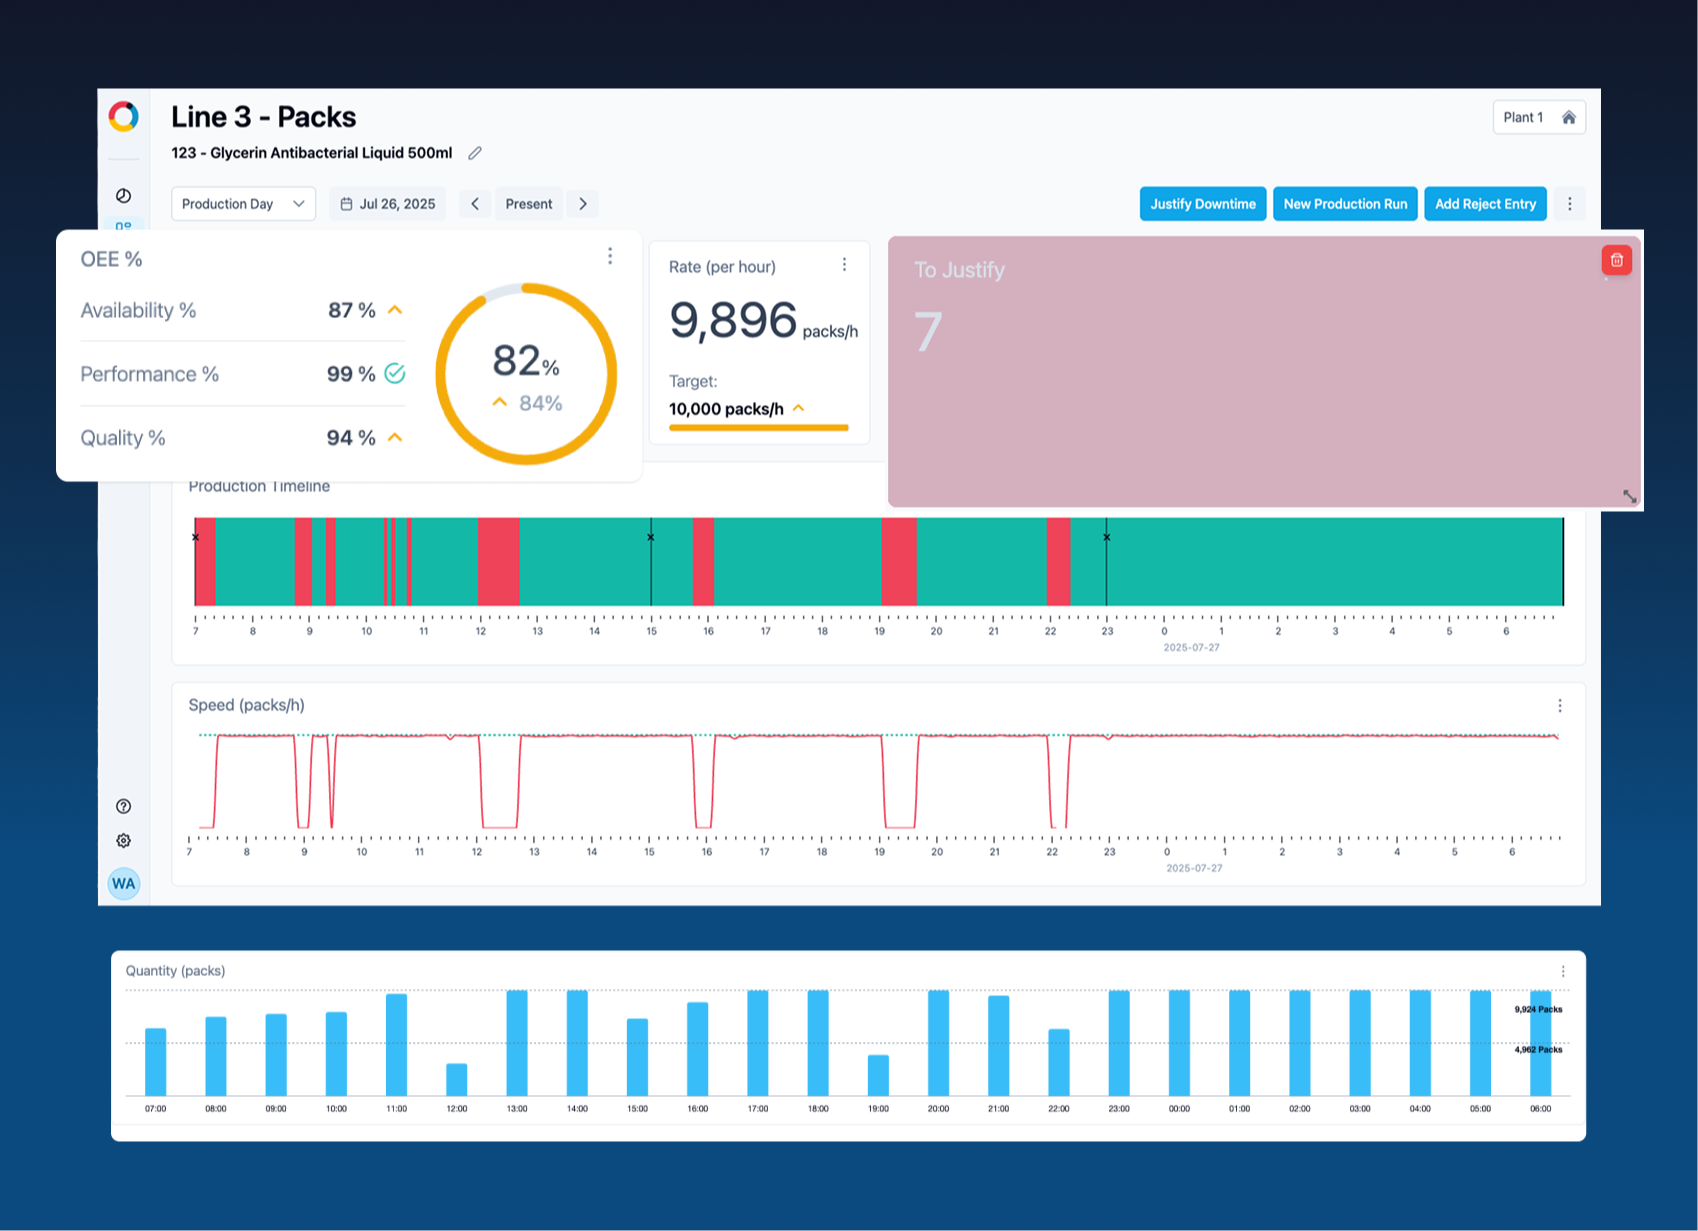
Task: Open settings gear in the sidebar
Action: point(124,841)
